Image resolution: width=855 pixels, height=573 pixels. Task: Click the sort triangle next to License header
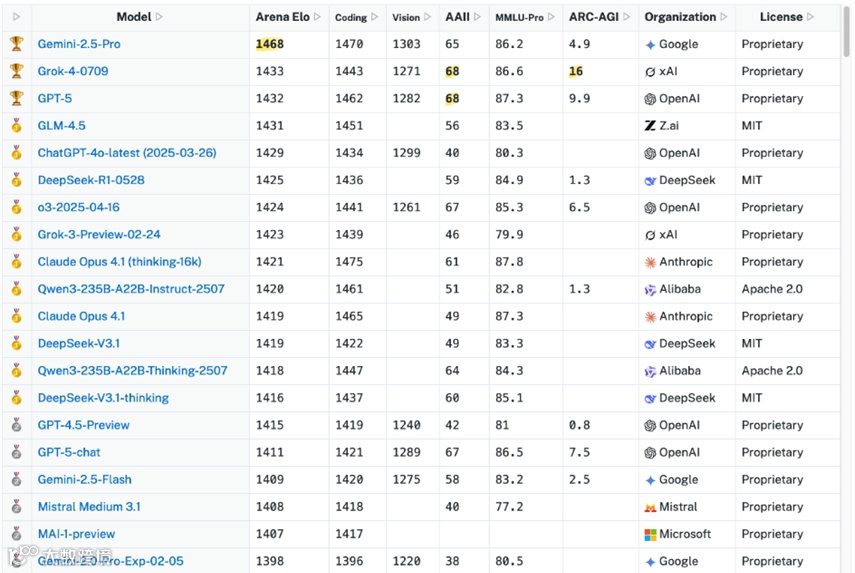click(x=811, y=17)
